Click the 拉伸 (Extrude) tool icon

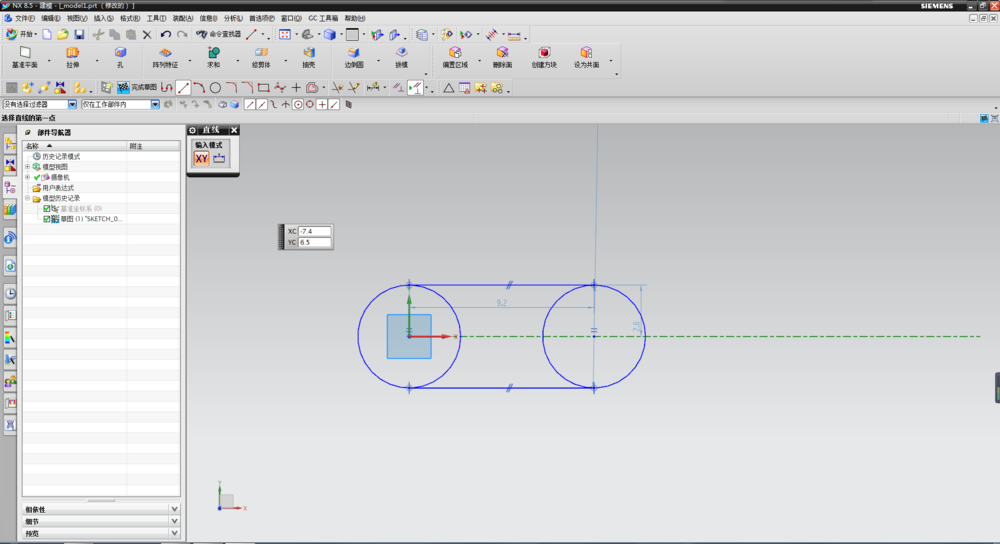(x=72, y=54)
